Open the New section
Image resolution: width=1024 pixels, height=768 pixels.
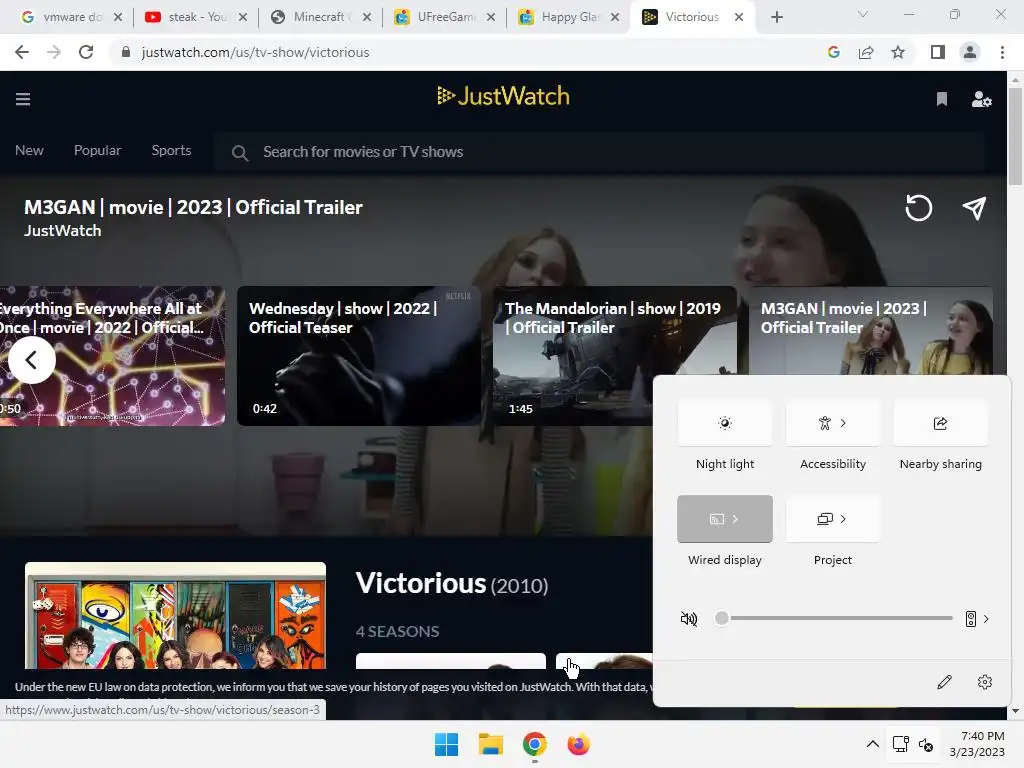(x=29, y=150)
